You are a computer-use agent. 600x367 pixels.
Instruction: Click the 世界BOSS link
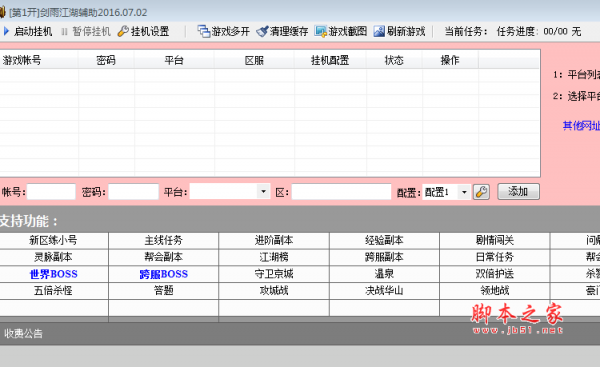tap(54, 274)
